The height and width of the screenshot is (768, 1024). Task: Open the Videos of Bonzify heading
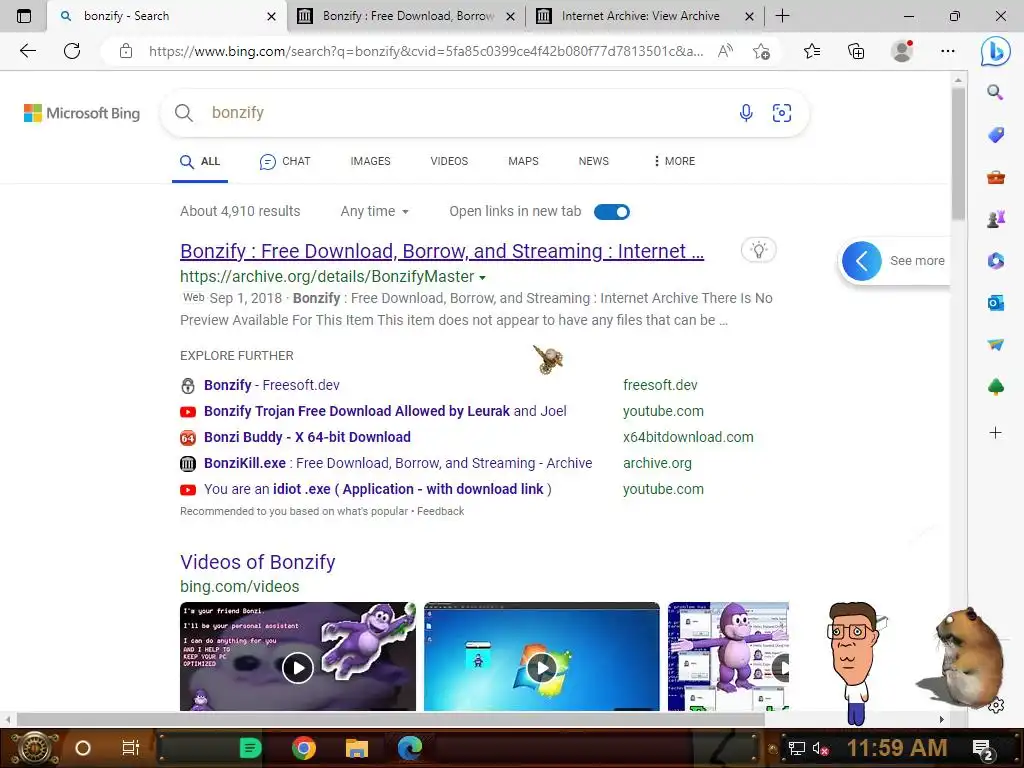tap(258, 562)
